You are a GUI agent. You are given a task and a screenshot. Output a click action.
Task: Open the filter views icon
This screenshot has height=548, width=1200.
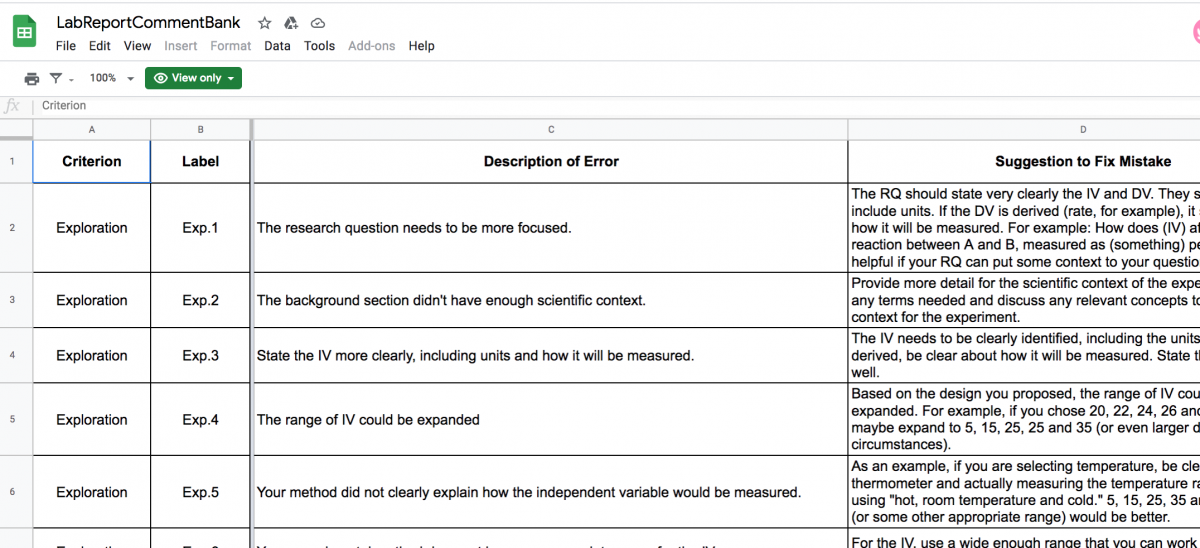click(x=56, y=78)
